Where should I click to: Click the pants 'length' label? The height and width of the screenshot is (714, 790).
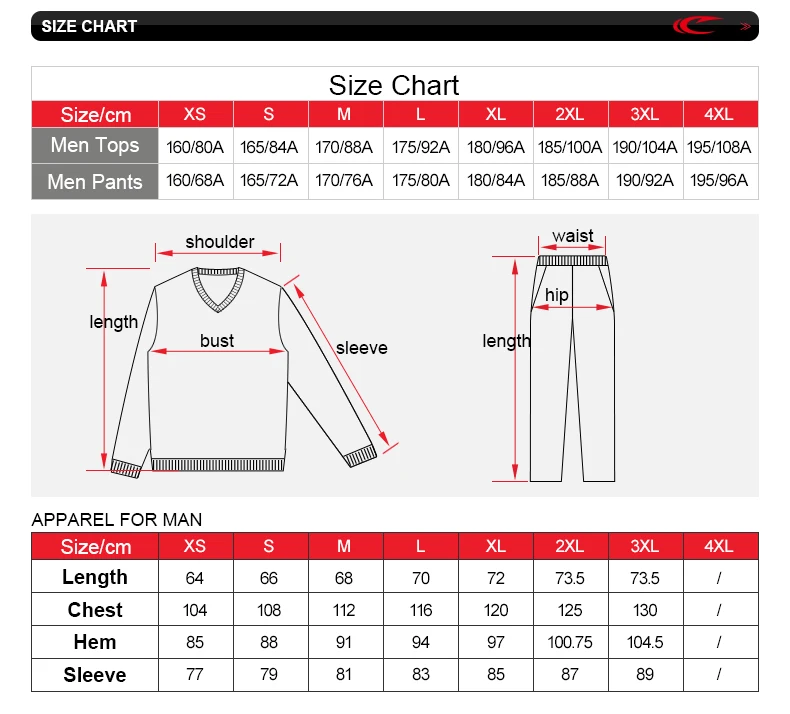point(506,341)
